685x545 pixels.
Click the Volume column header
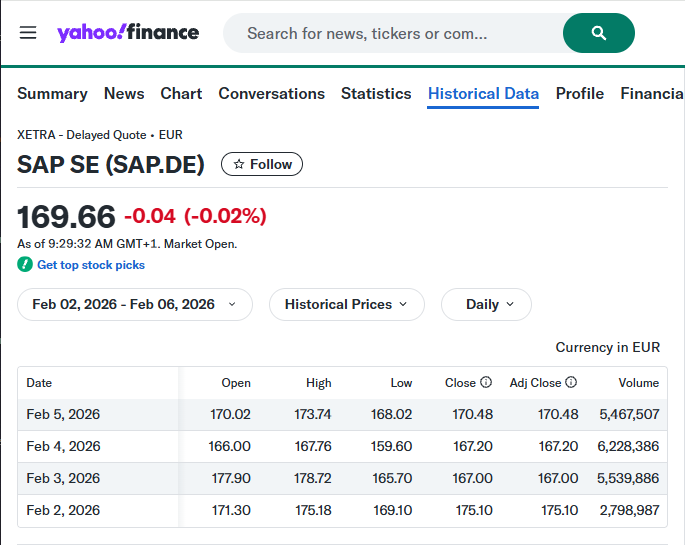pos(638,382)
